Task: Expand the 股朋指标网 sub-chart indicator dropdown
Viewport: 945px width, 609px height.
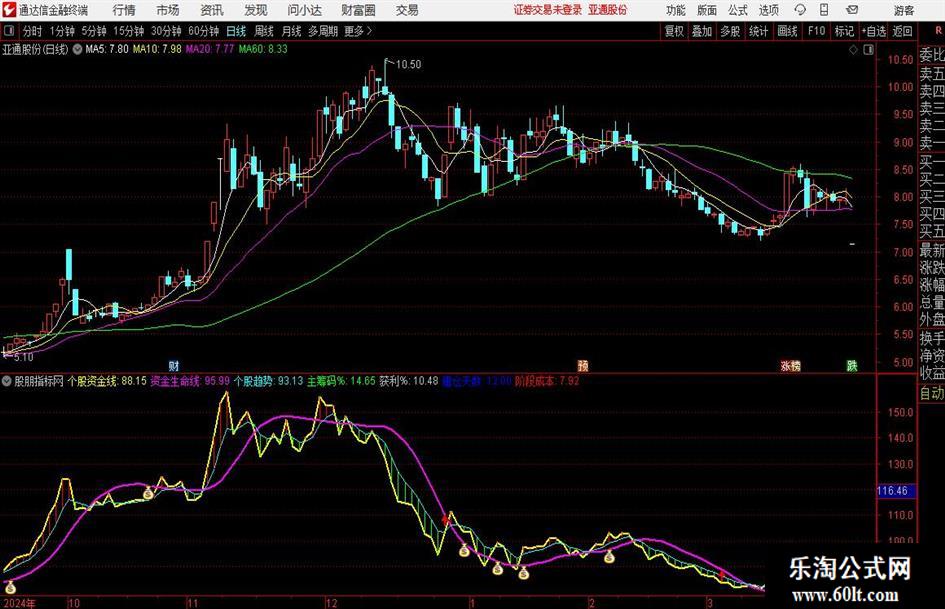Action: (7, 381)
